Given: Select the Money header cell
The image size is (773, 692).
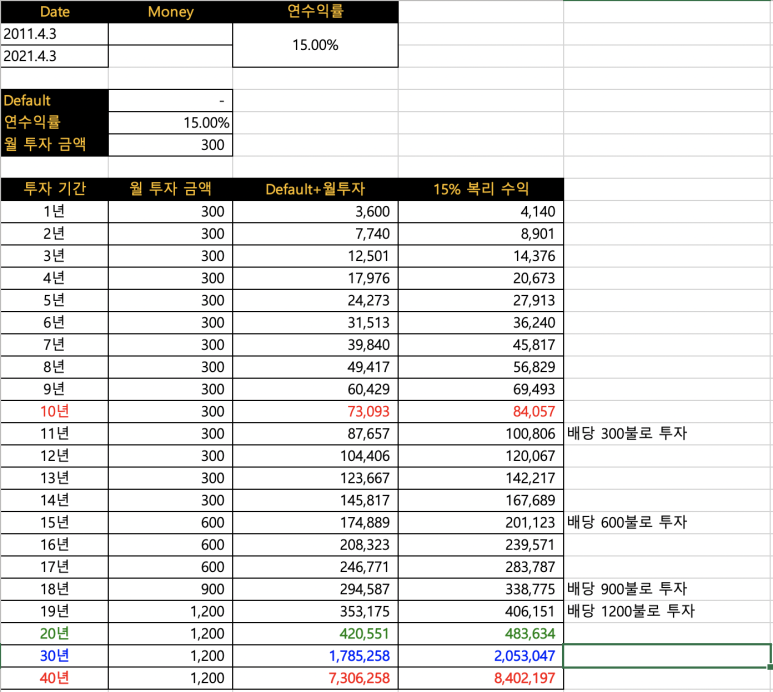Looking at the screenshot, I should click(170, 12).
